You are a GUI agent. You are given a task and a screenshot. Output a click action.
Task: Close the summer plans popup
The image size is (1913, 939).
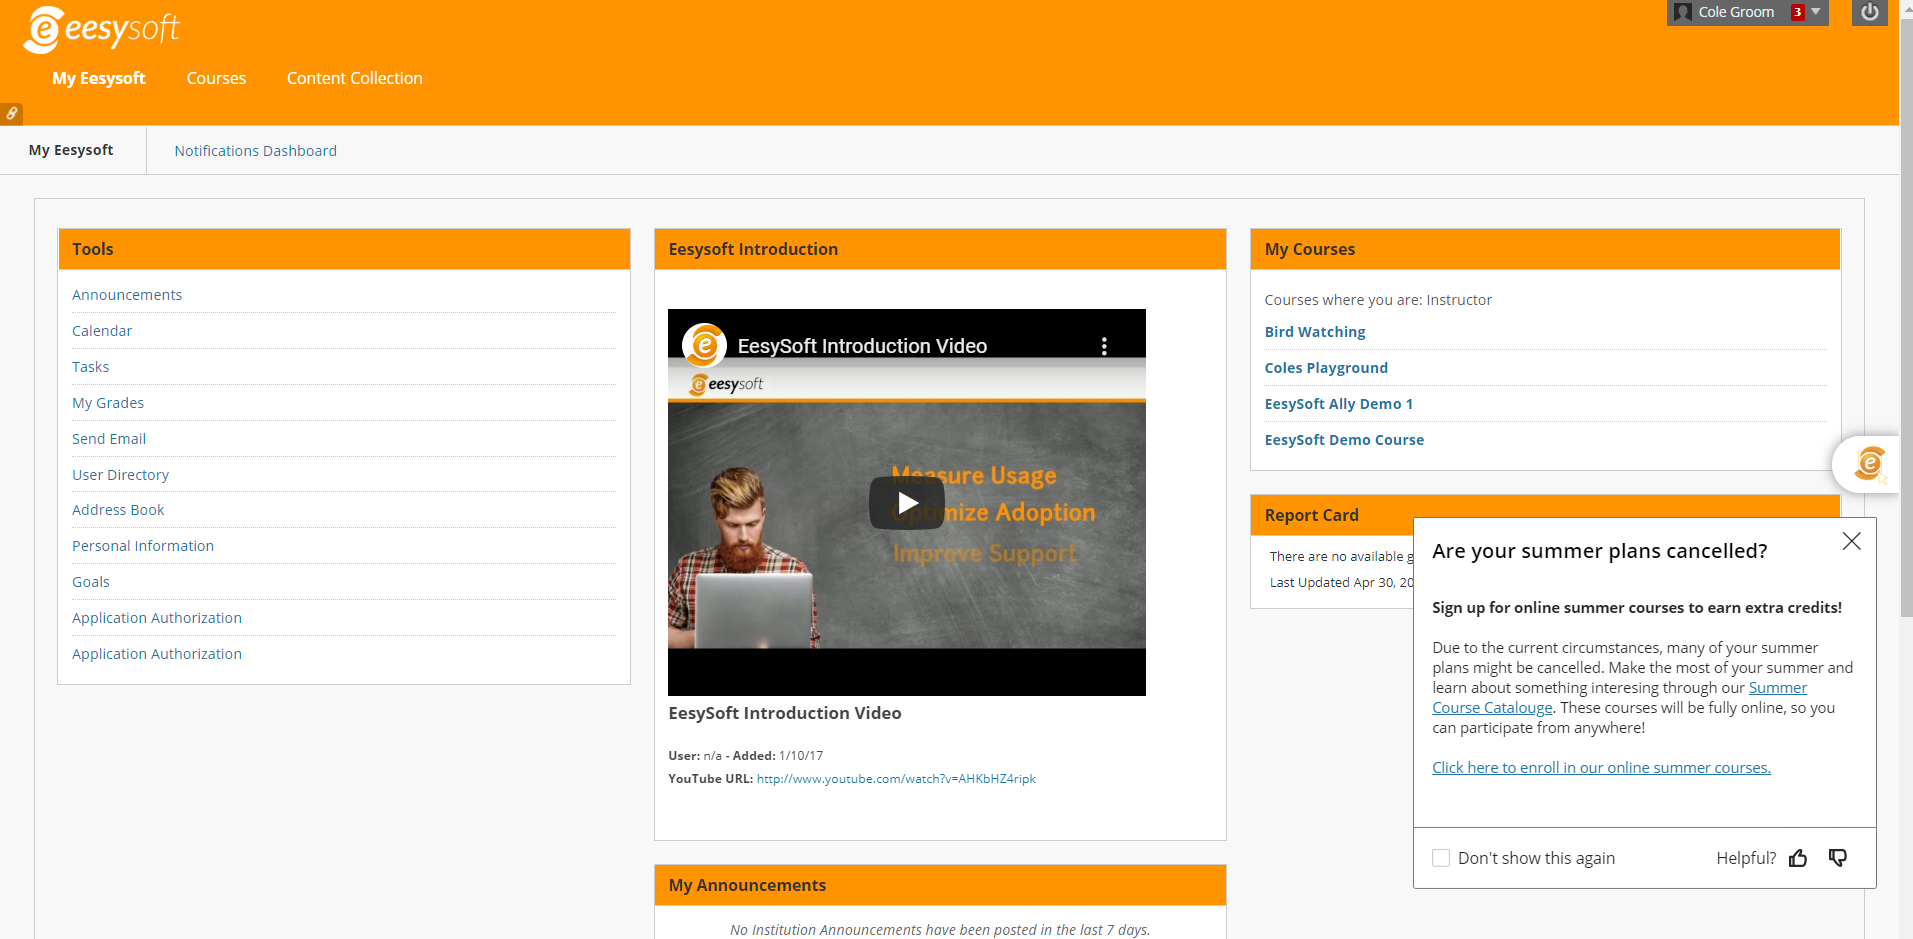[1851, 541]
